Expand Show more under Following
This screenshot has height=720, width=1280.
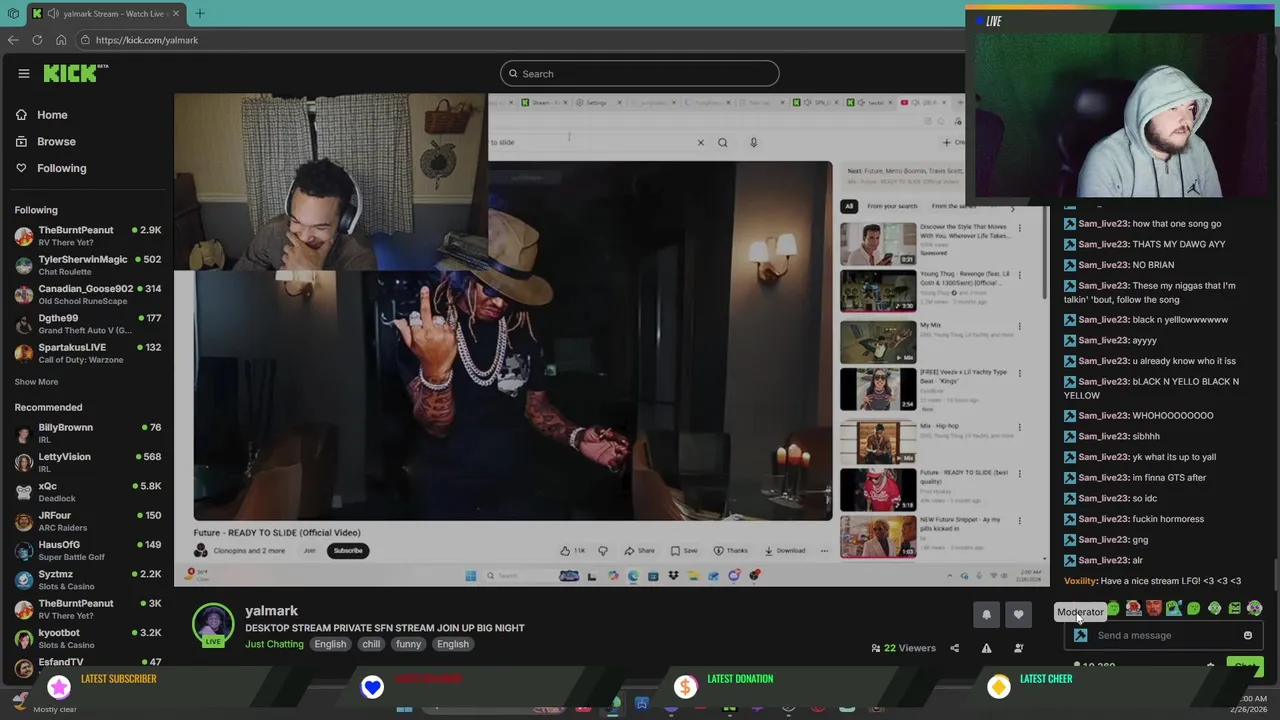tap(36, 382)
